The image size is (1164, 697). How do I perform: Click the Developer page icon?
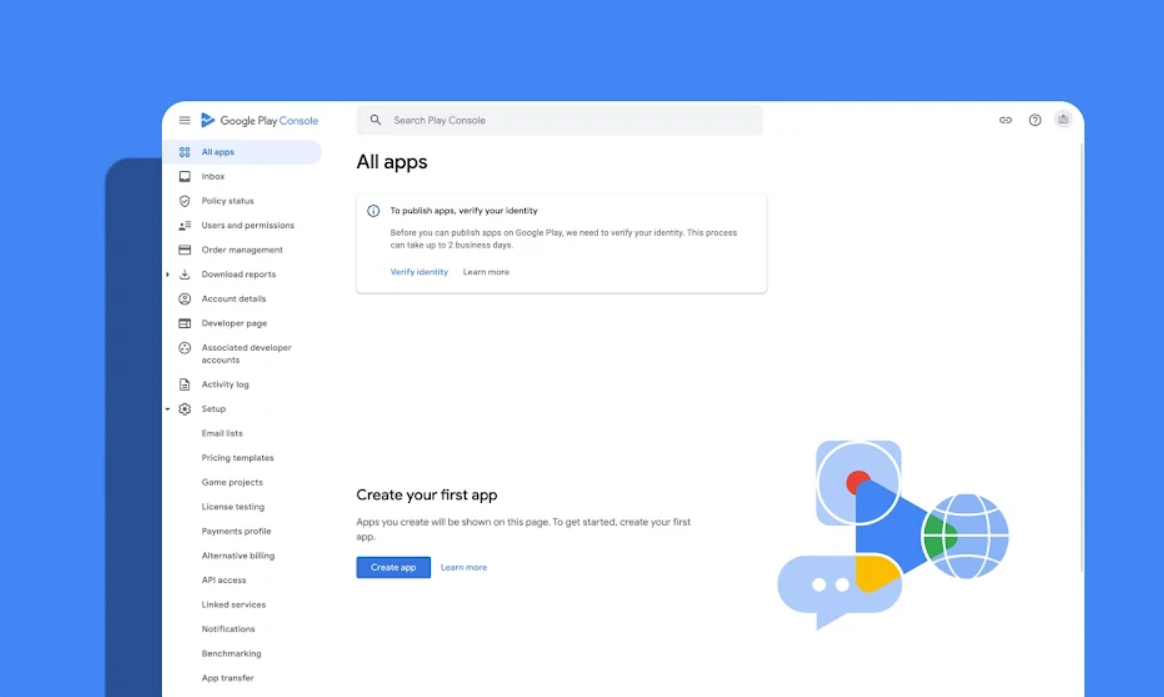(184, 324)
